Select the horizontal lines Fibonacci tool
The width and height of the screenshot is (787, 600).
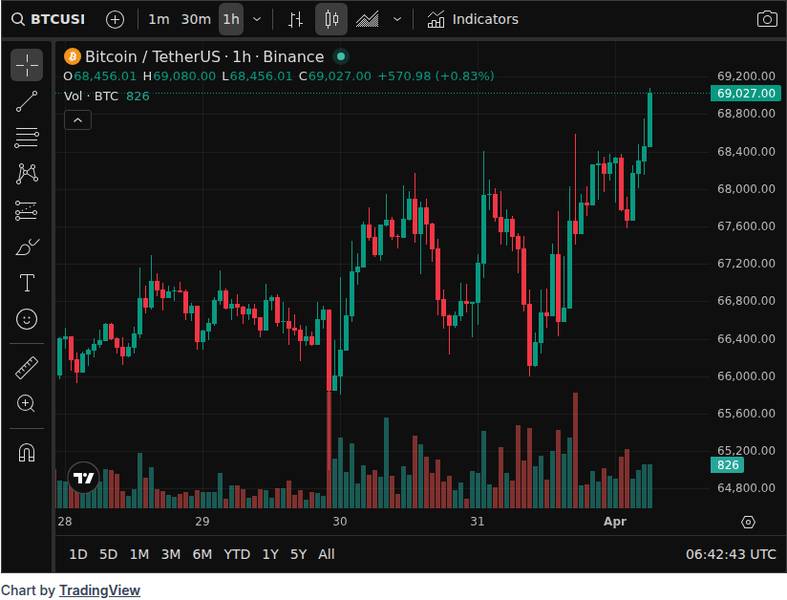coord(27,138)
